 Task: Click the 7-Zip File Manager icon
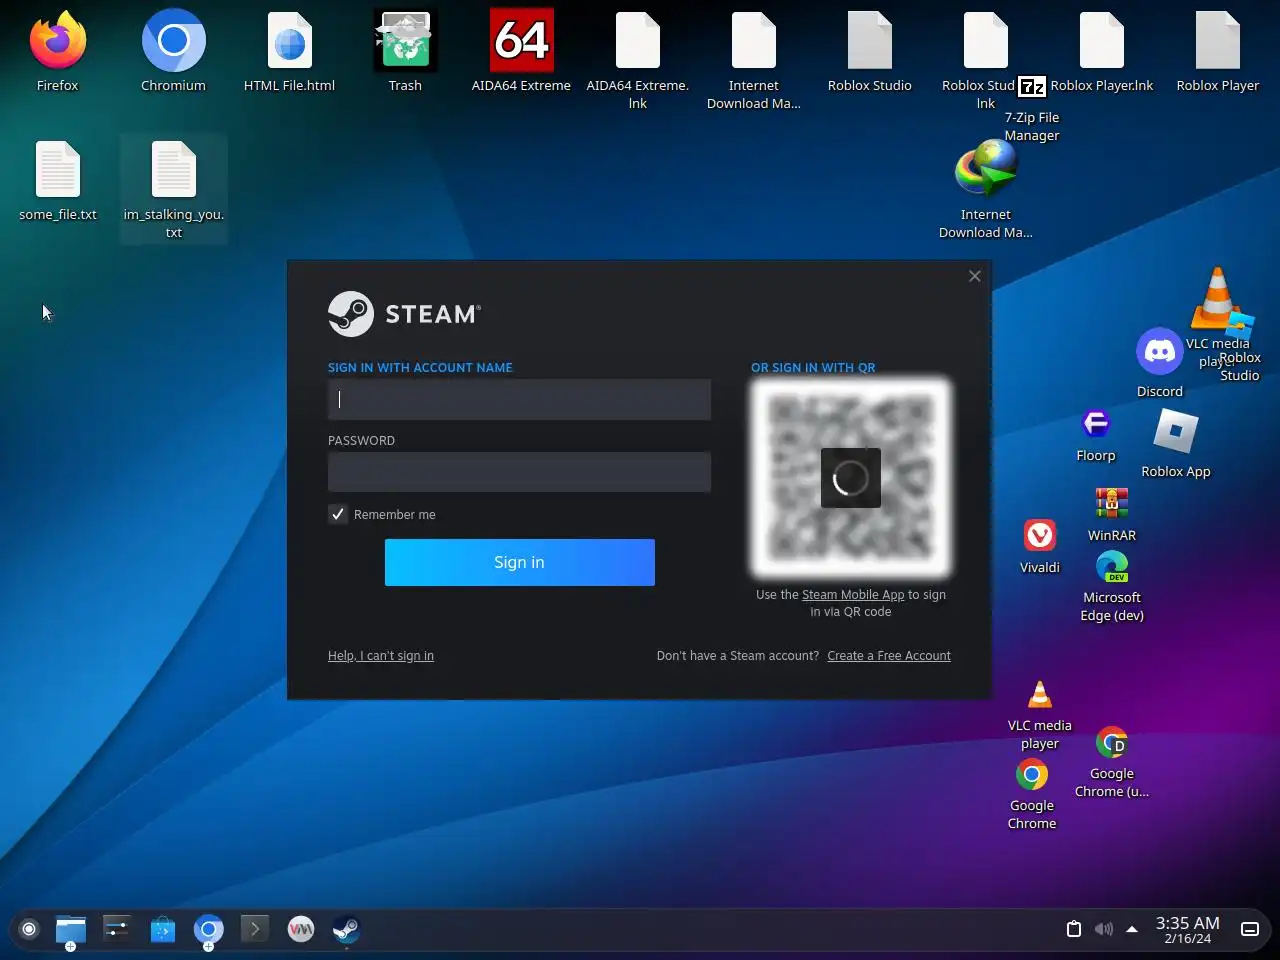click(x=1032, y=87)
